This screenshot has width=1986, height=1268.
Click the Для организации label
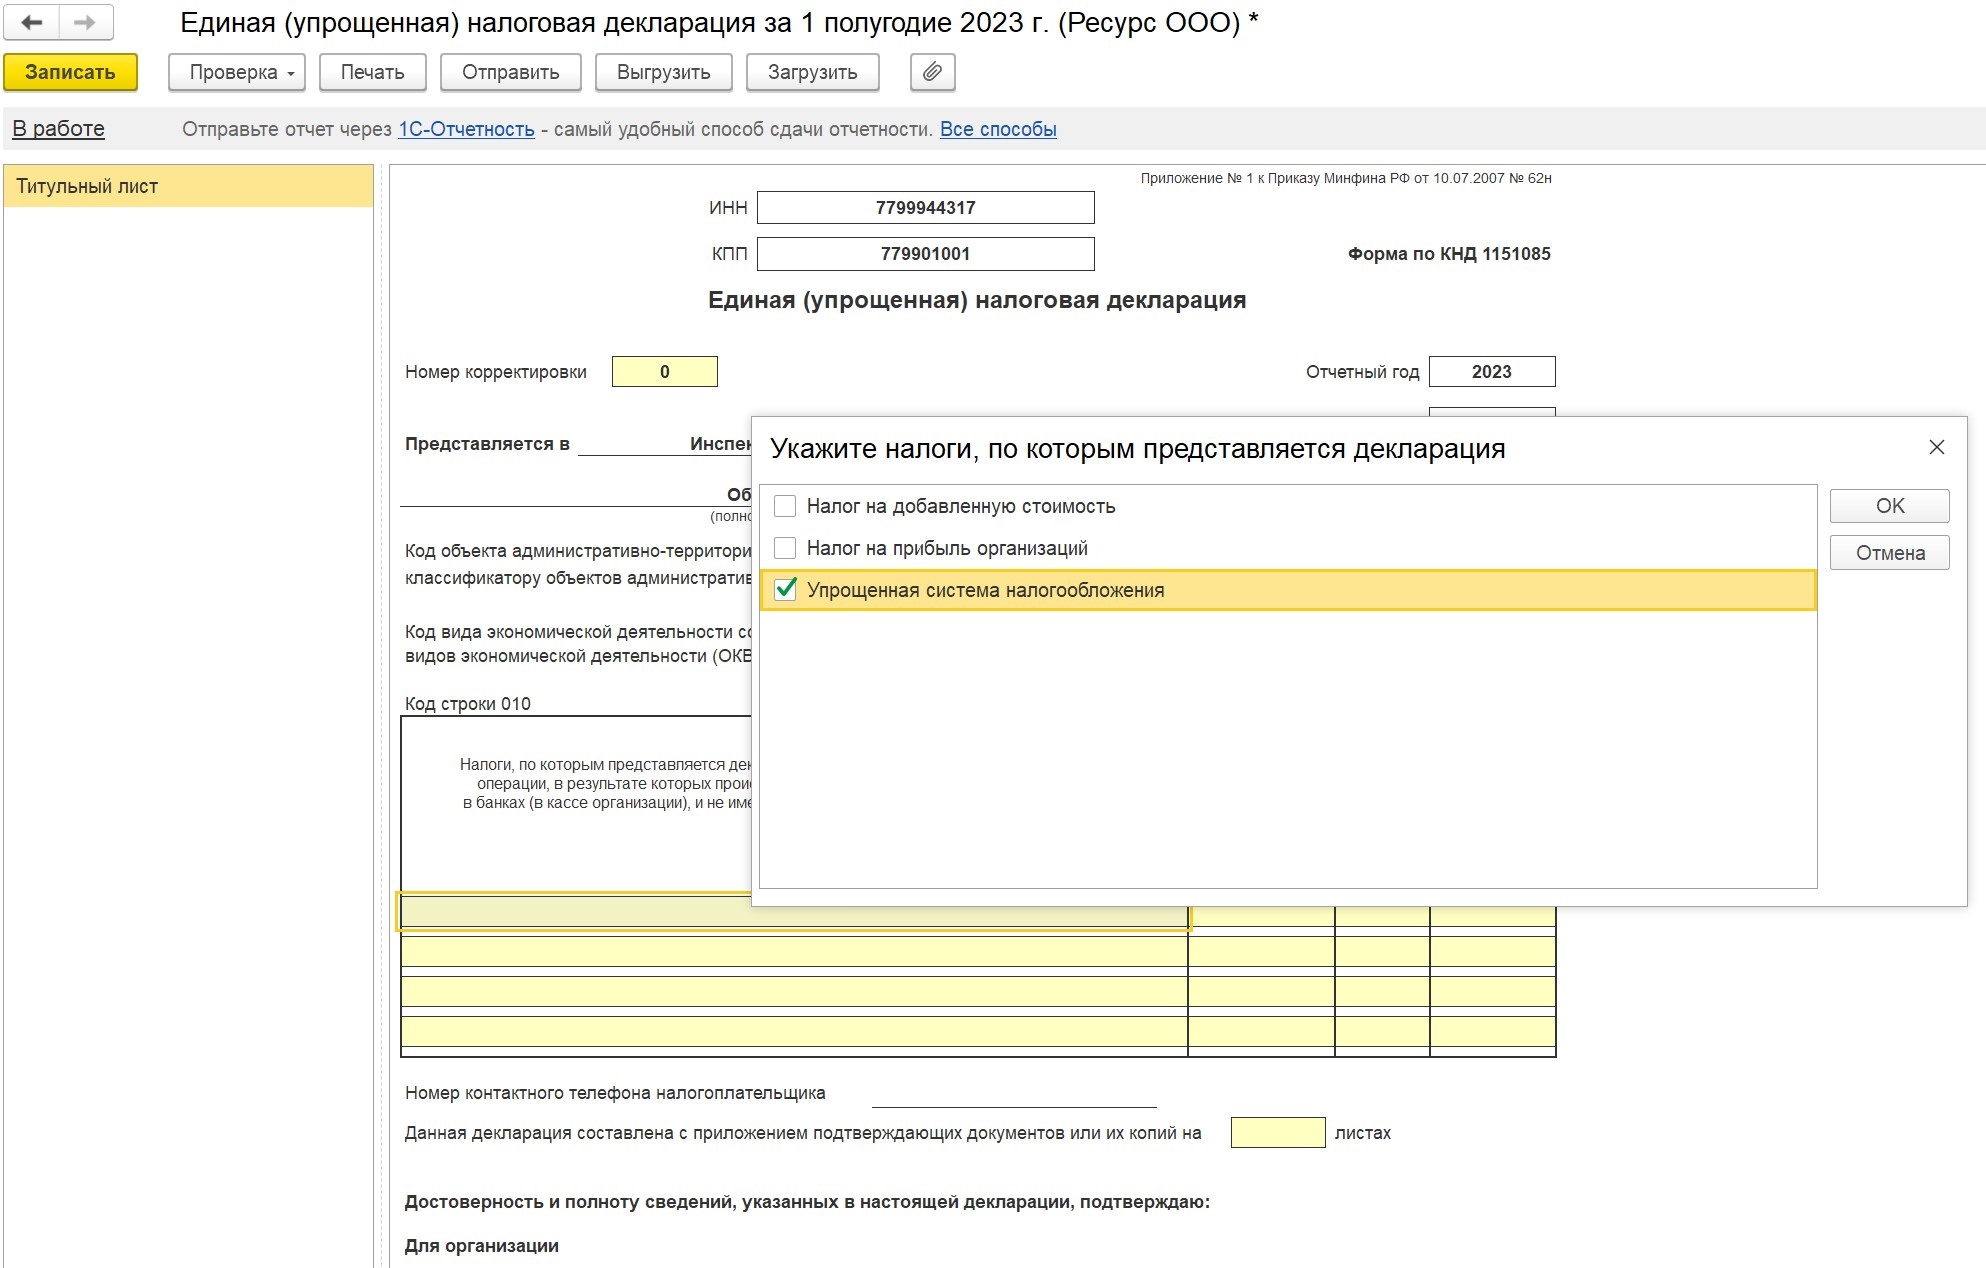[x=481, y=1246]
